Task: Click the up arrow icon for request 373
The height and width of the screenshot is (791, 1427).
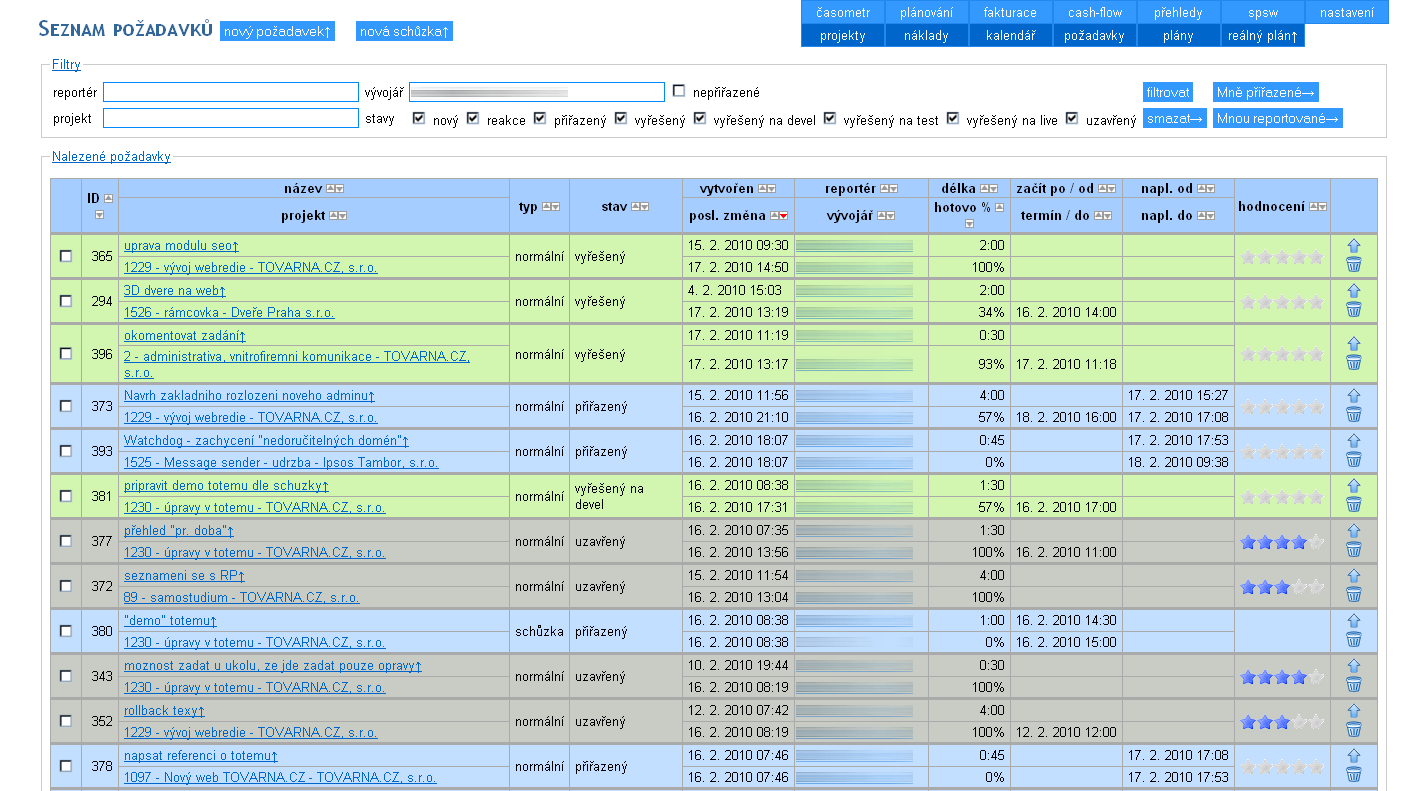Action: click(1354, 396)
